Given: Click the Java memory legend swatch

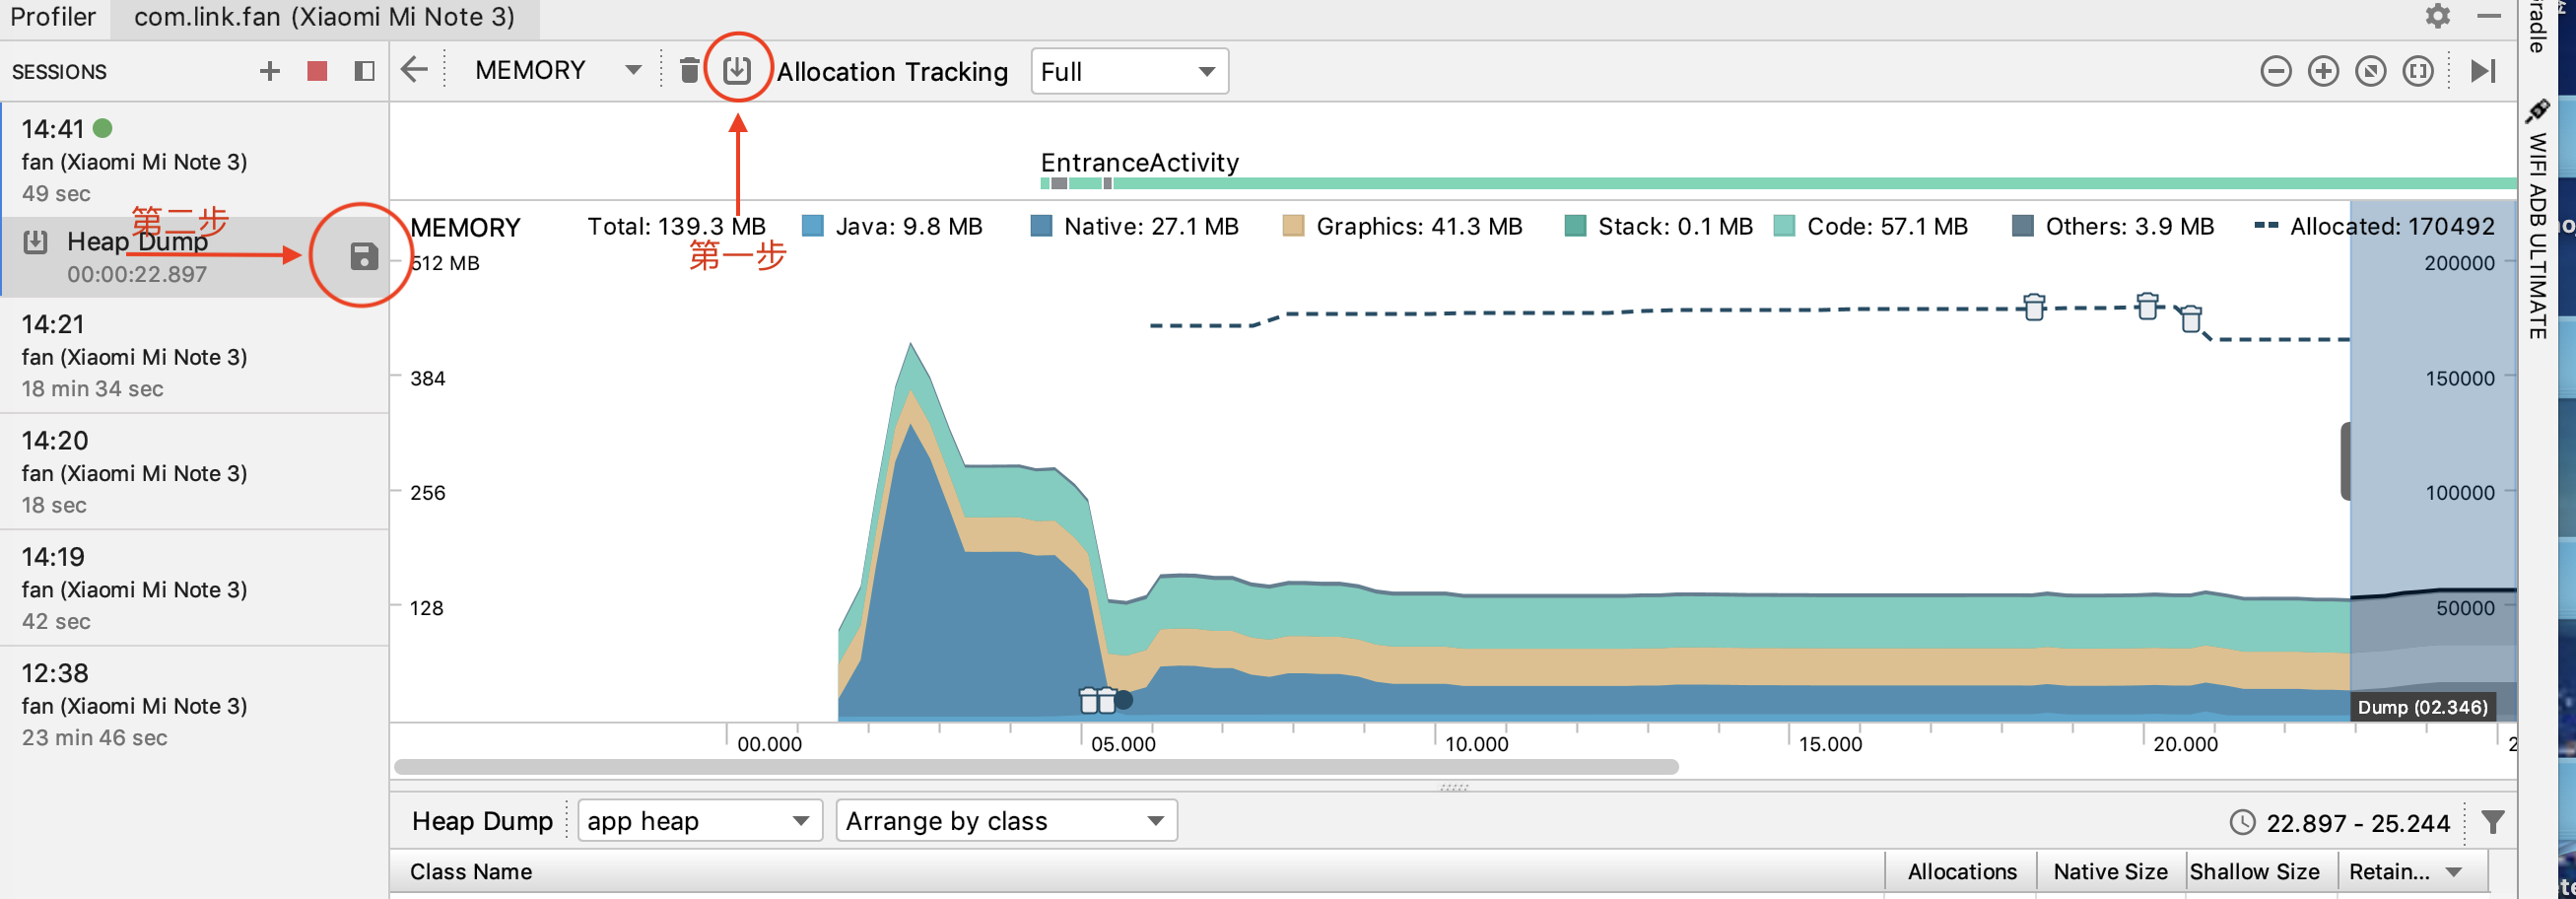Looking at the screenshot, I should [x=813, y=226].
